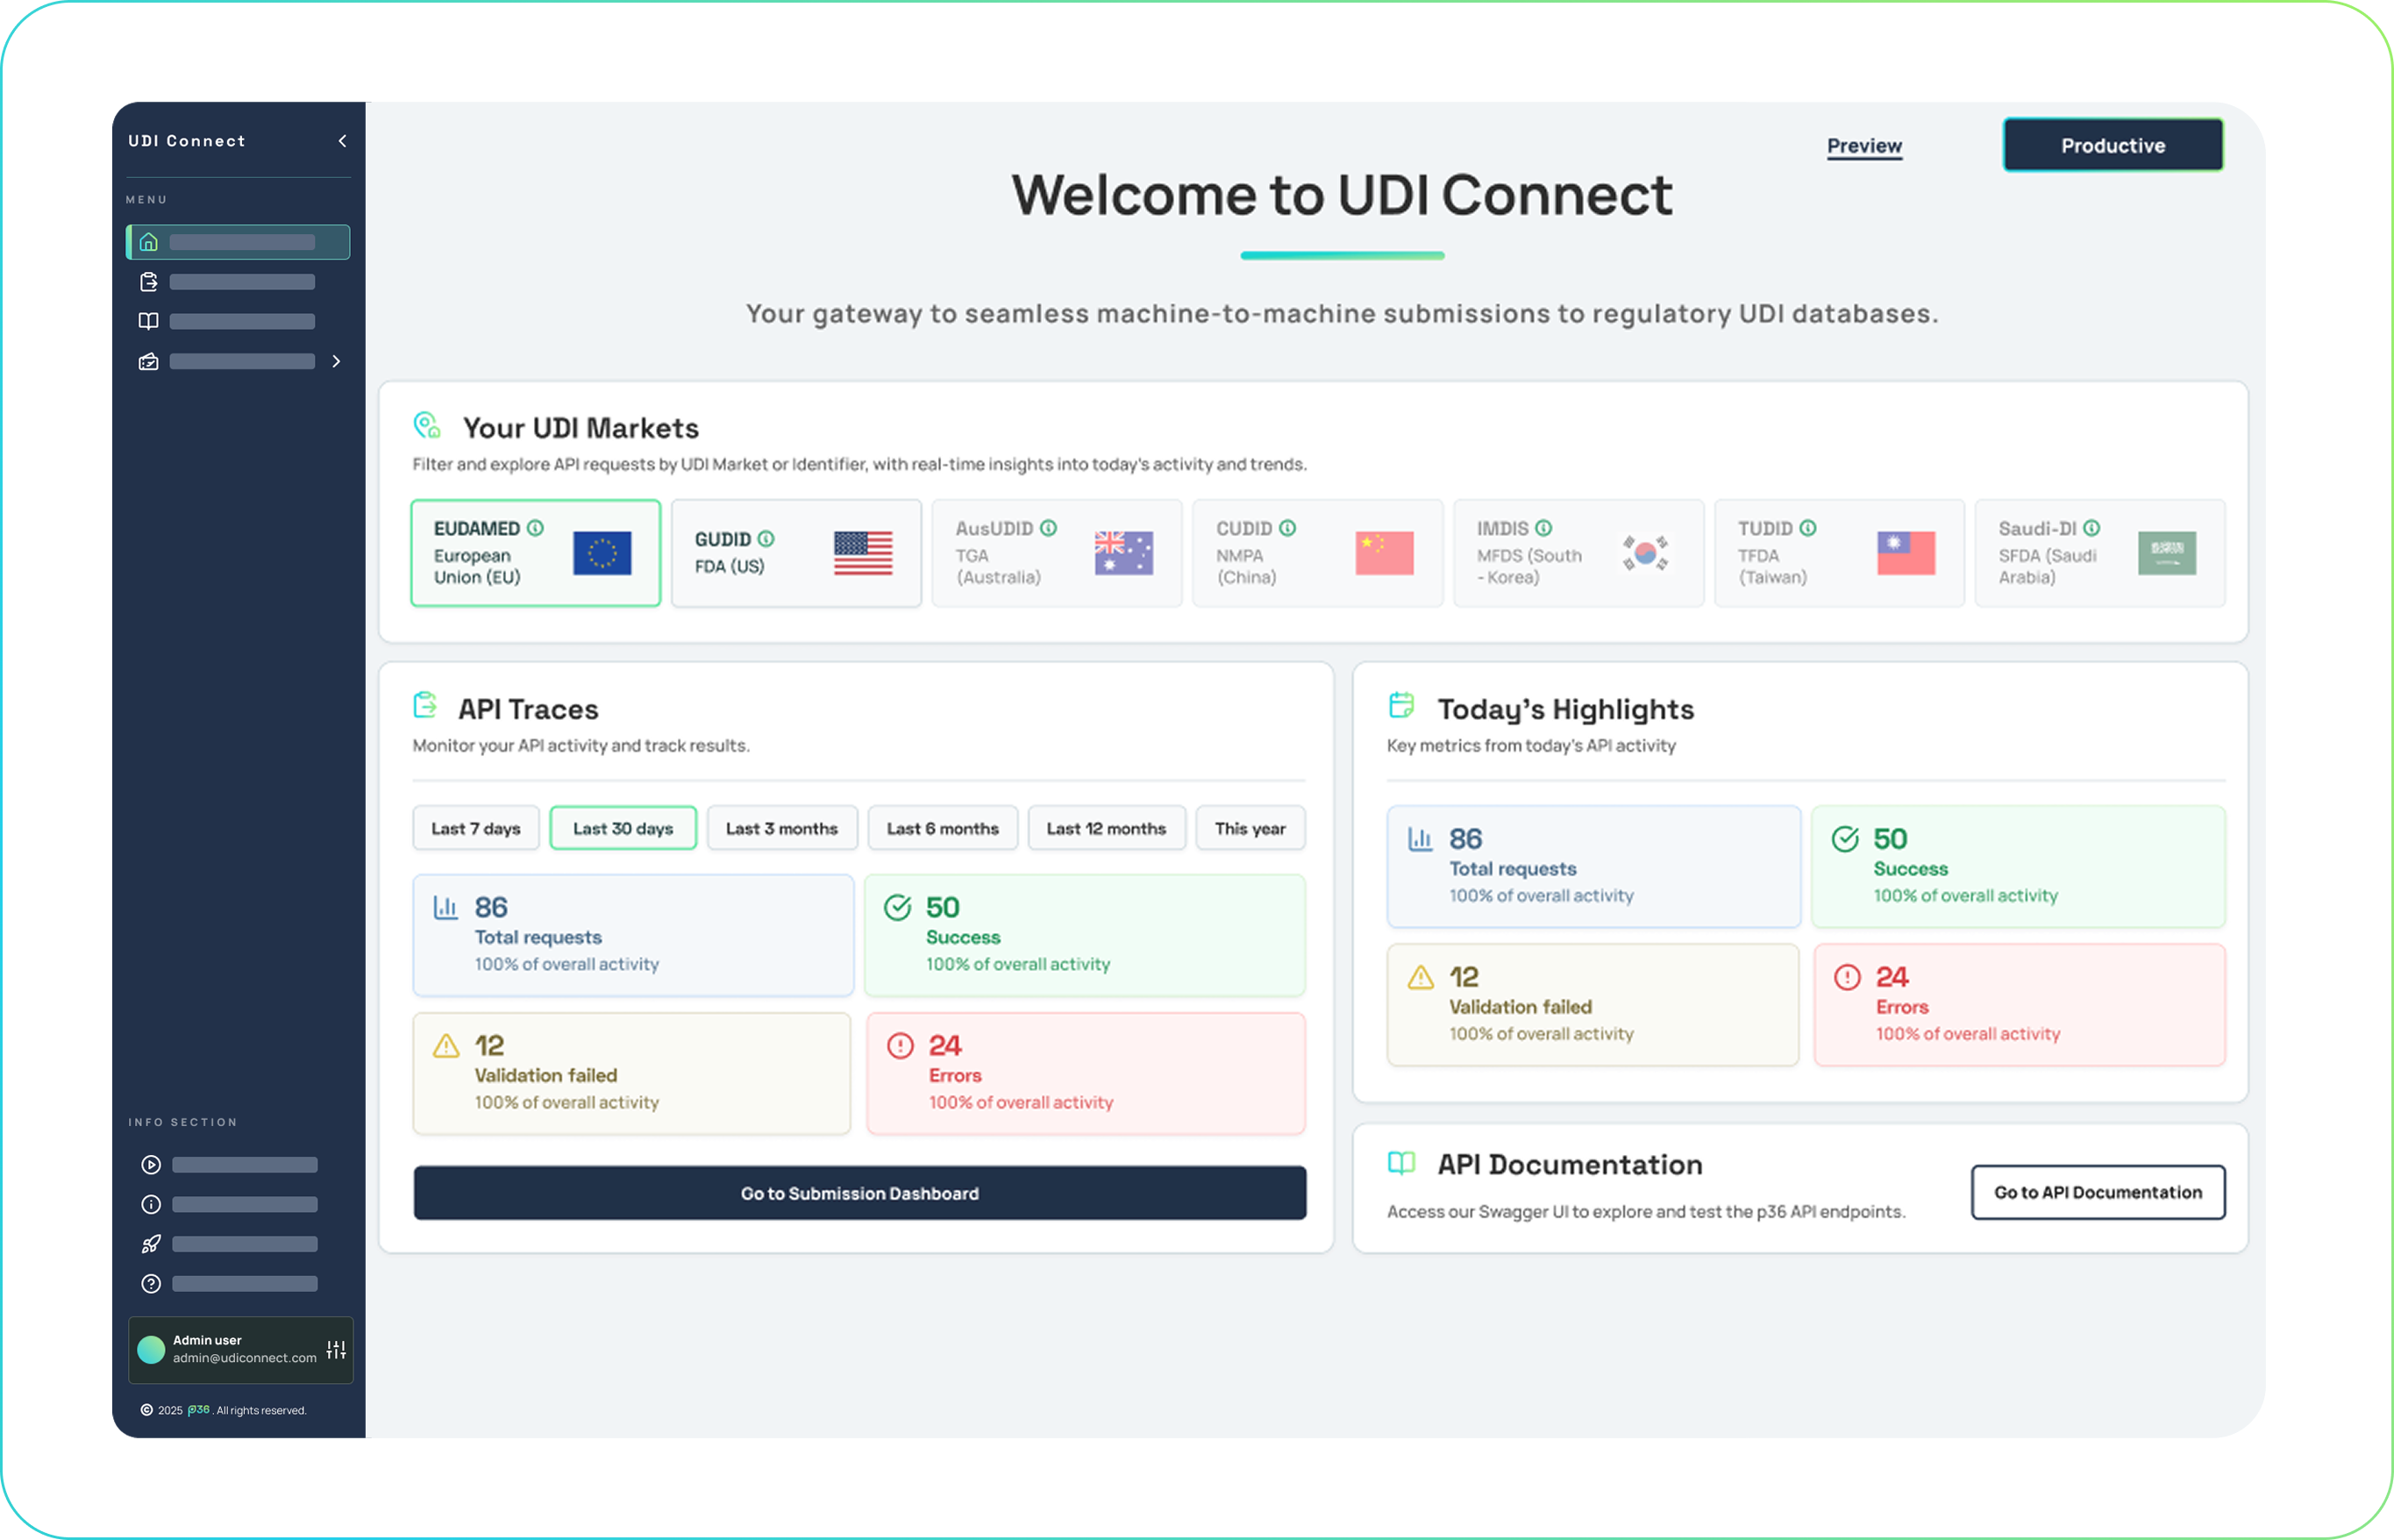Open API Traces Errors card
The image size is (2394, 1540).
[1086, 1073]
